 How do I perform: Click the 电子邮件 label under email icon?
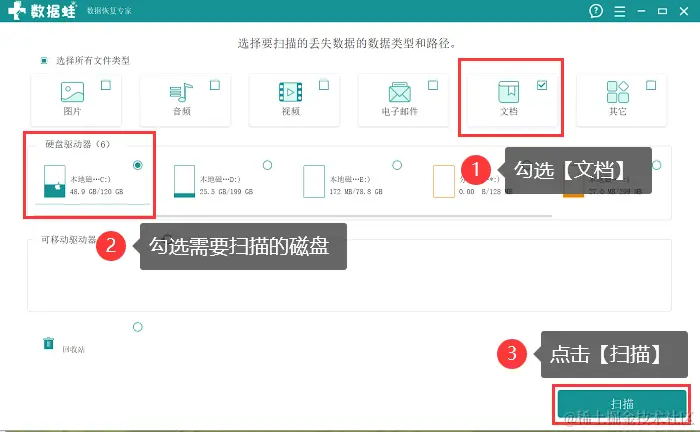coord(400,111)
